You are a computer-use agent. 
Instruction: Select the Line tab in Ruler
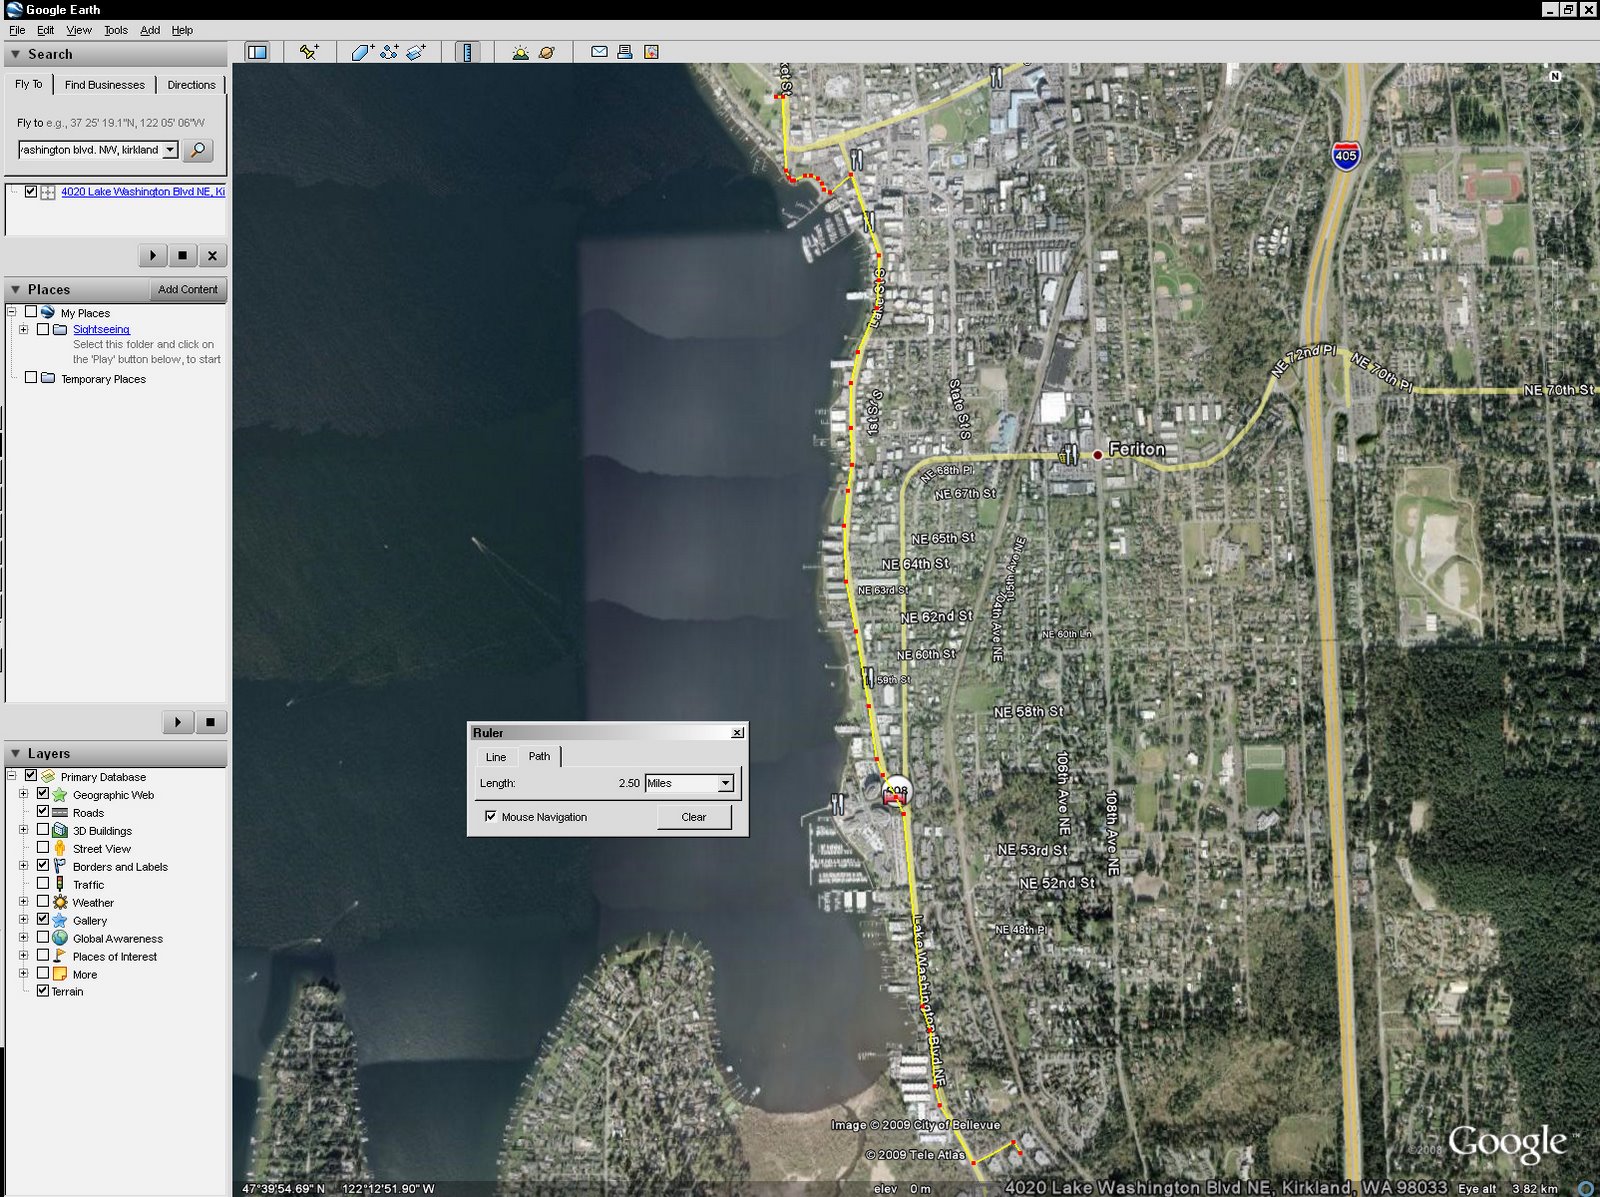click(x=496, y=757)
